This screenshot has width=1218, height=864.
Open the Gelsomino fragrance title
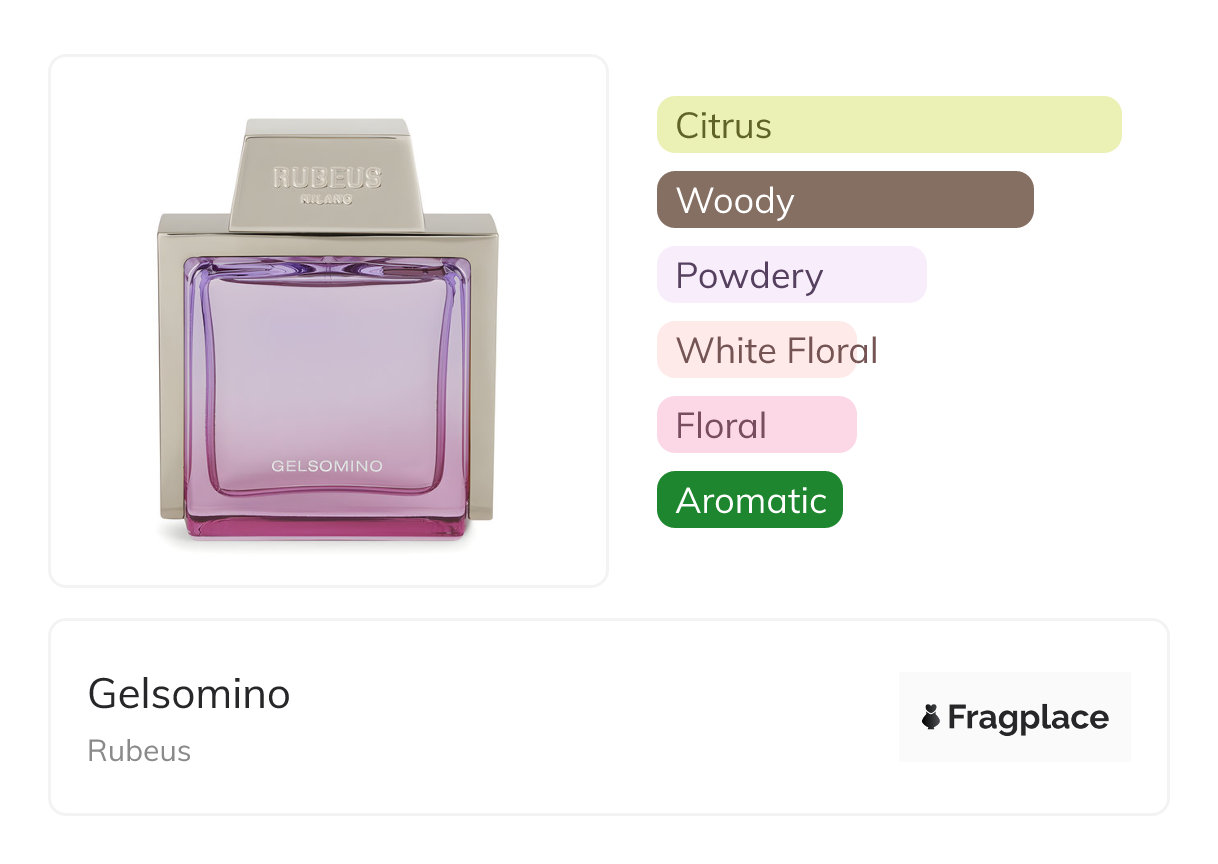coord(189,693)
